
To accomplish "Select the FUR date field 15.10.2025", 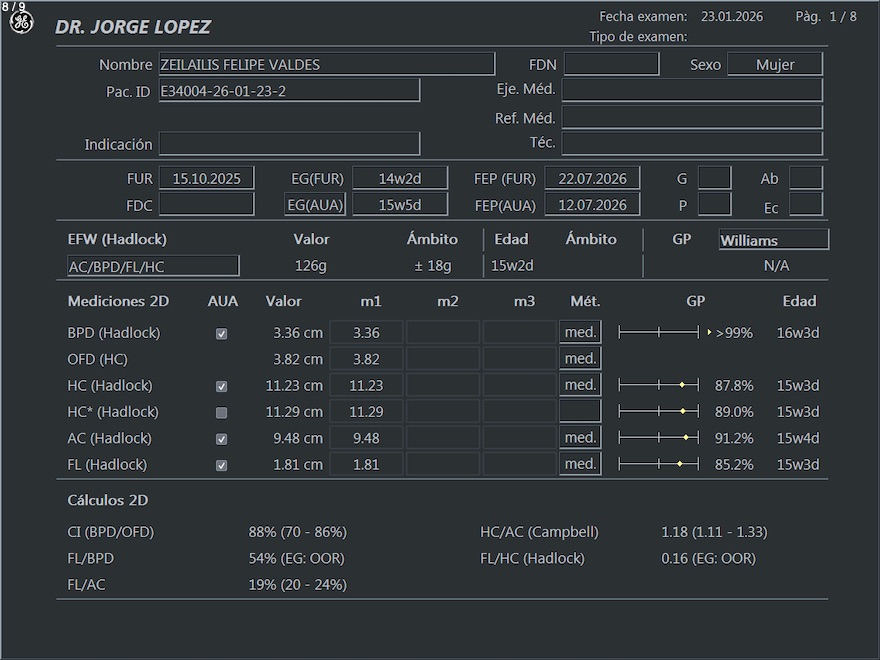I will [207, 179].
